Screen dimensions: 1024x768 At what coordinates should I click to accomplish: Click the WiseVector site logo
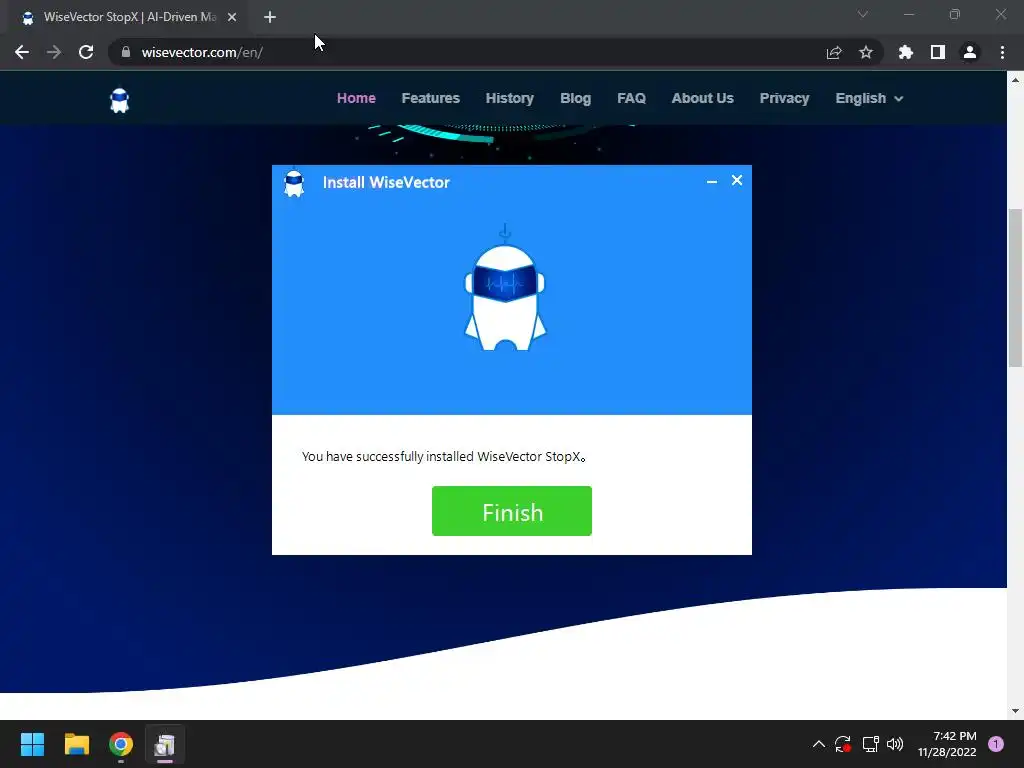click(x=120, y=101)
